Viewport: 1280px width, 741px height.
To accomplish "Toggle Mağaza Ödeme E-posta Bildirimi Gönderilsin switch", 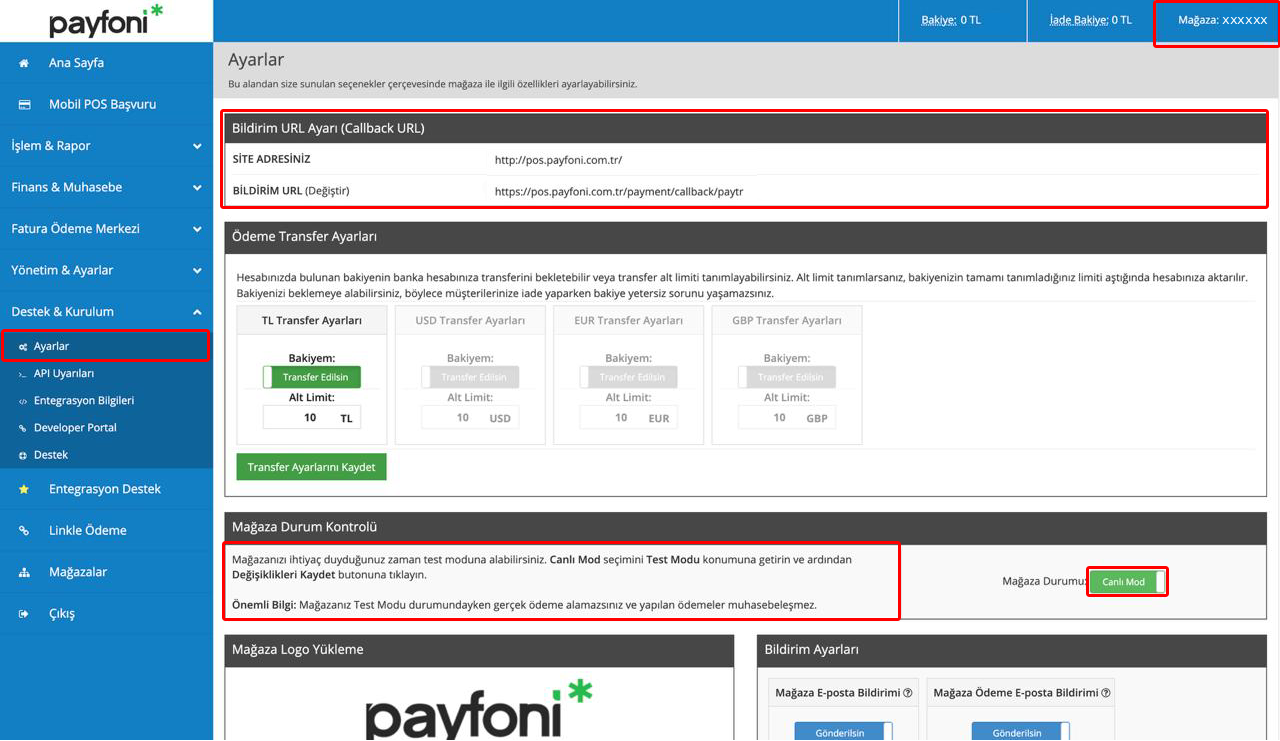I will 1020,732.
